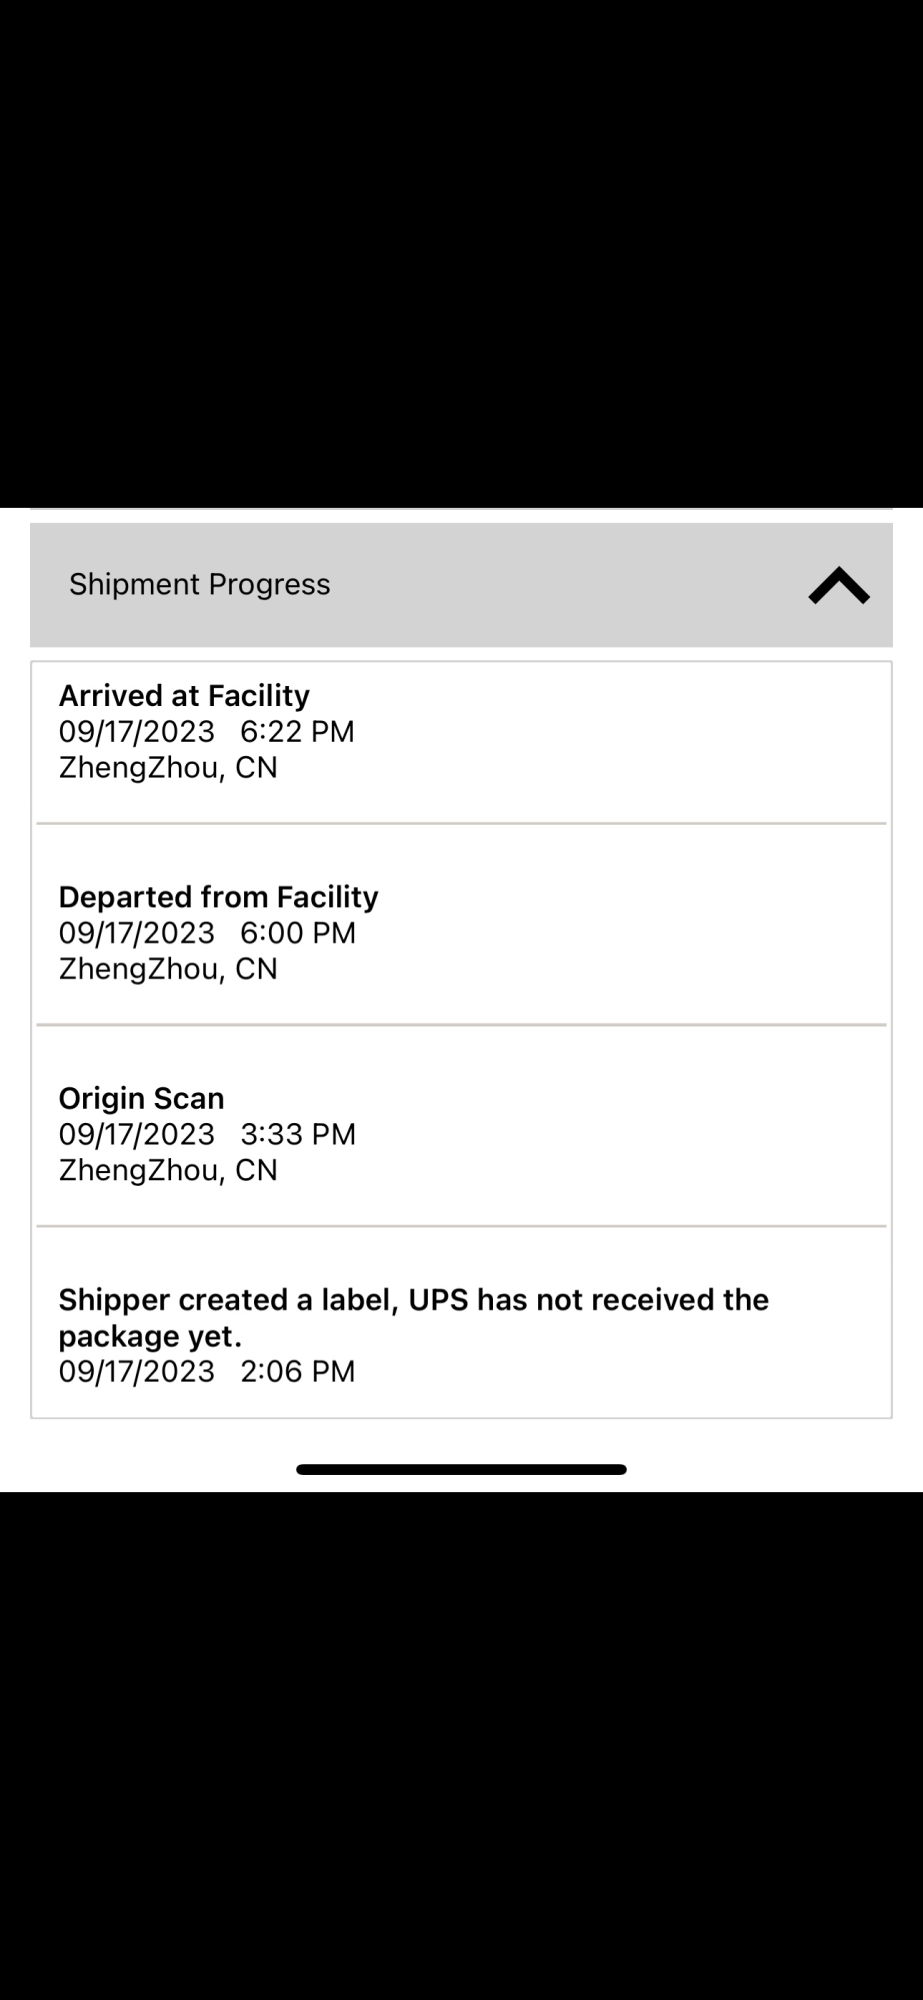Collapse the Shipment Progress chevron arrow
The image size is (923, 2000).
(x=838, y=586)
